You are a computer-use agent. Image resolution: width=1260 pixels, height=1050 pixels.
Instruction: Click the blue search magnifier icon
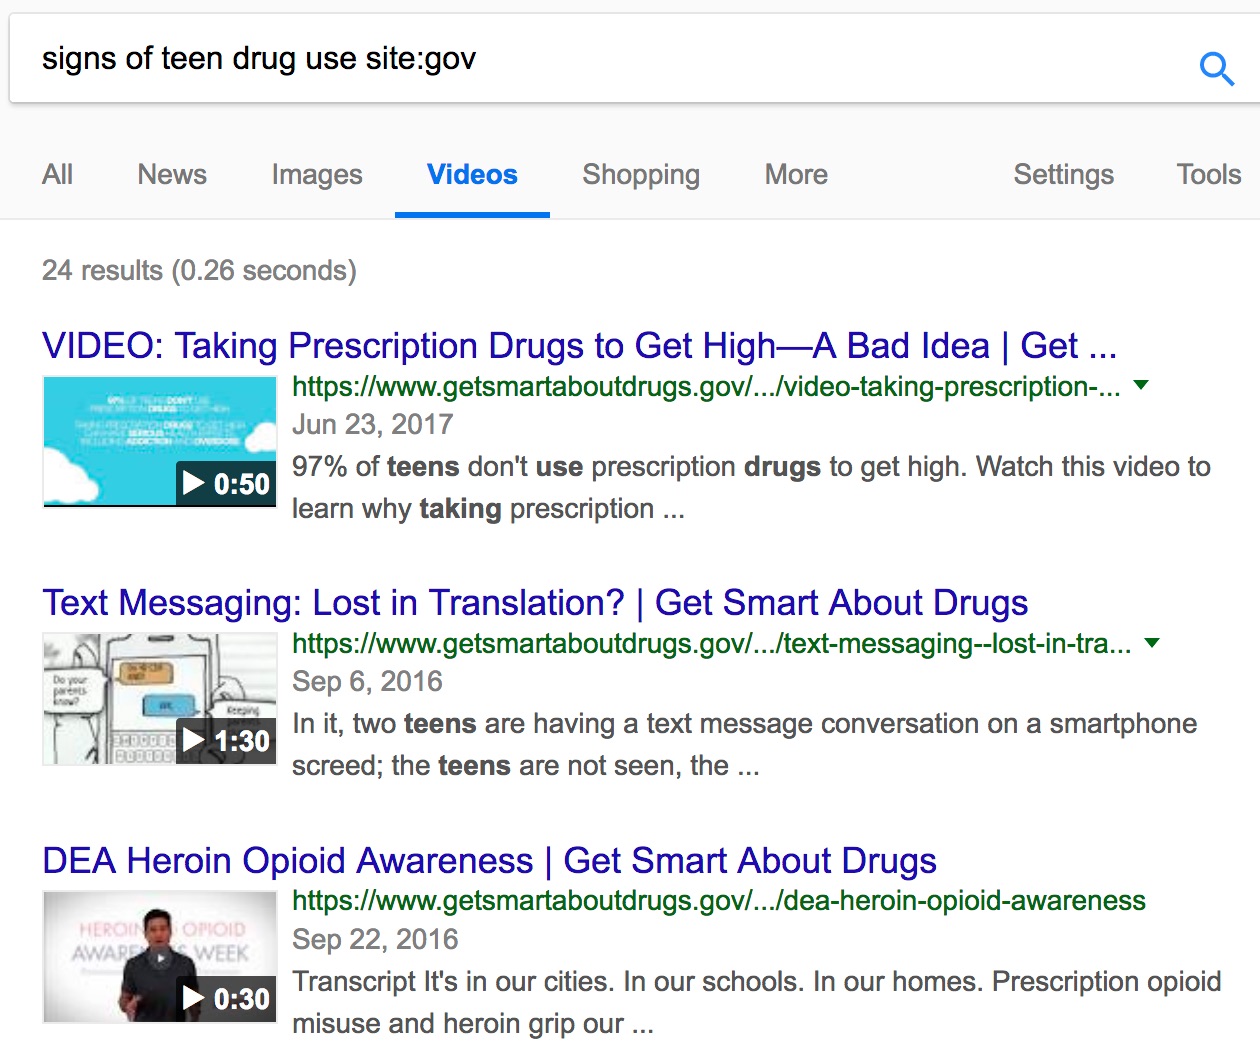1217,69
